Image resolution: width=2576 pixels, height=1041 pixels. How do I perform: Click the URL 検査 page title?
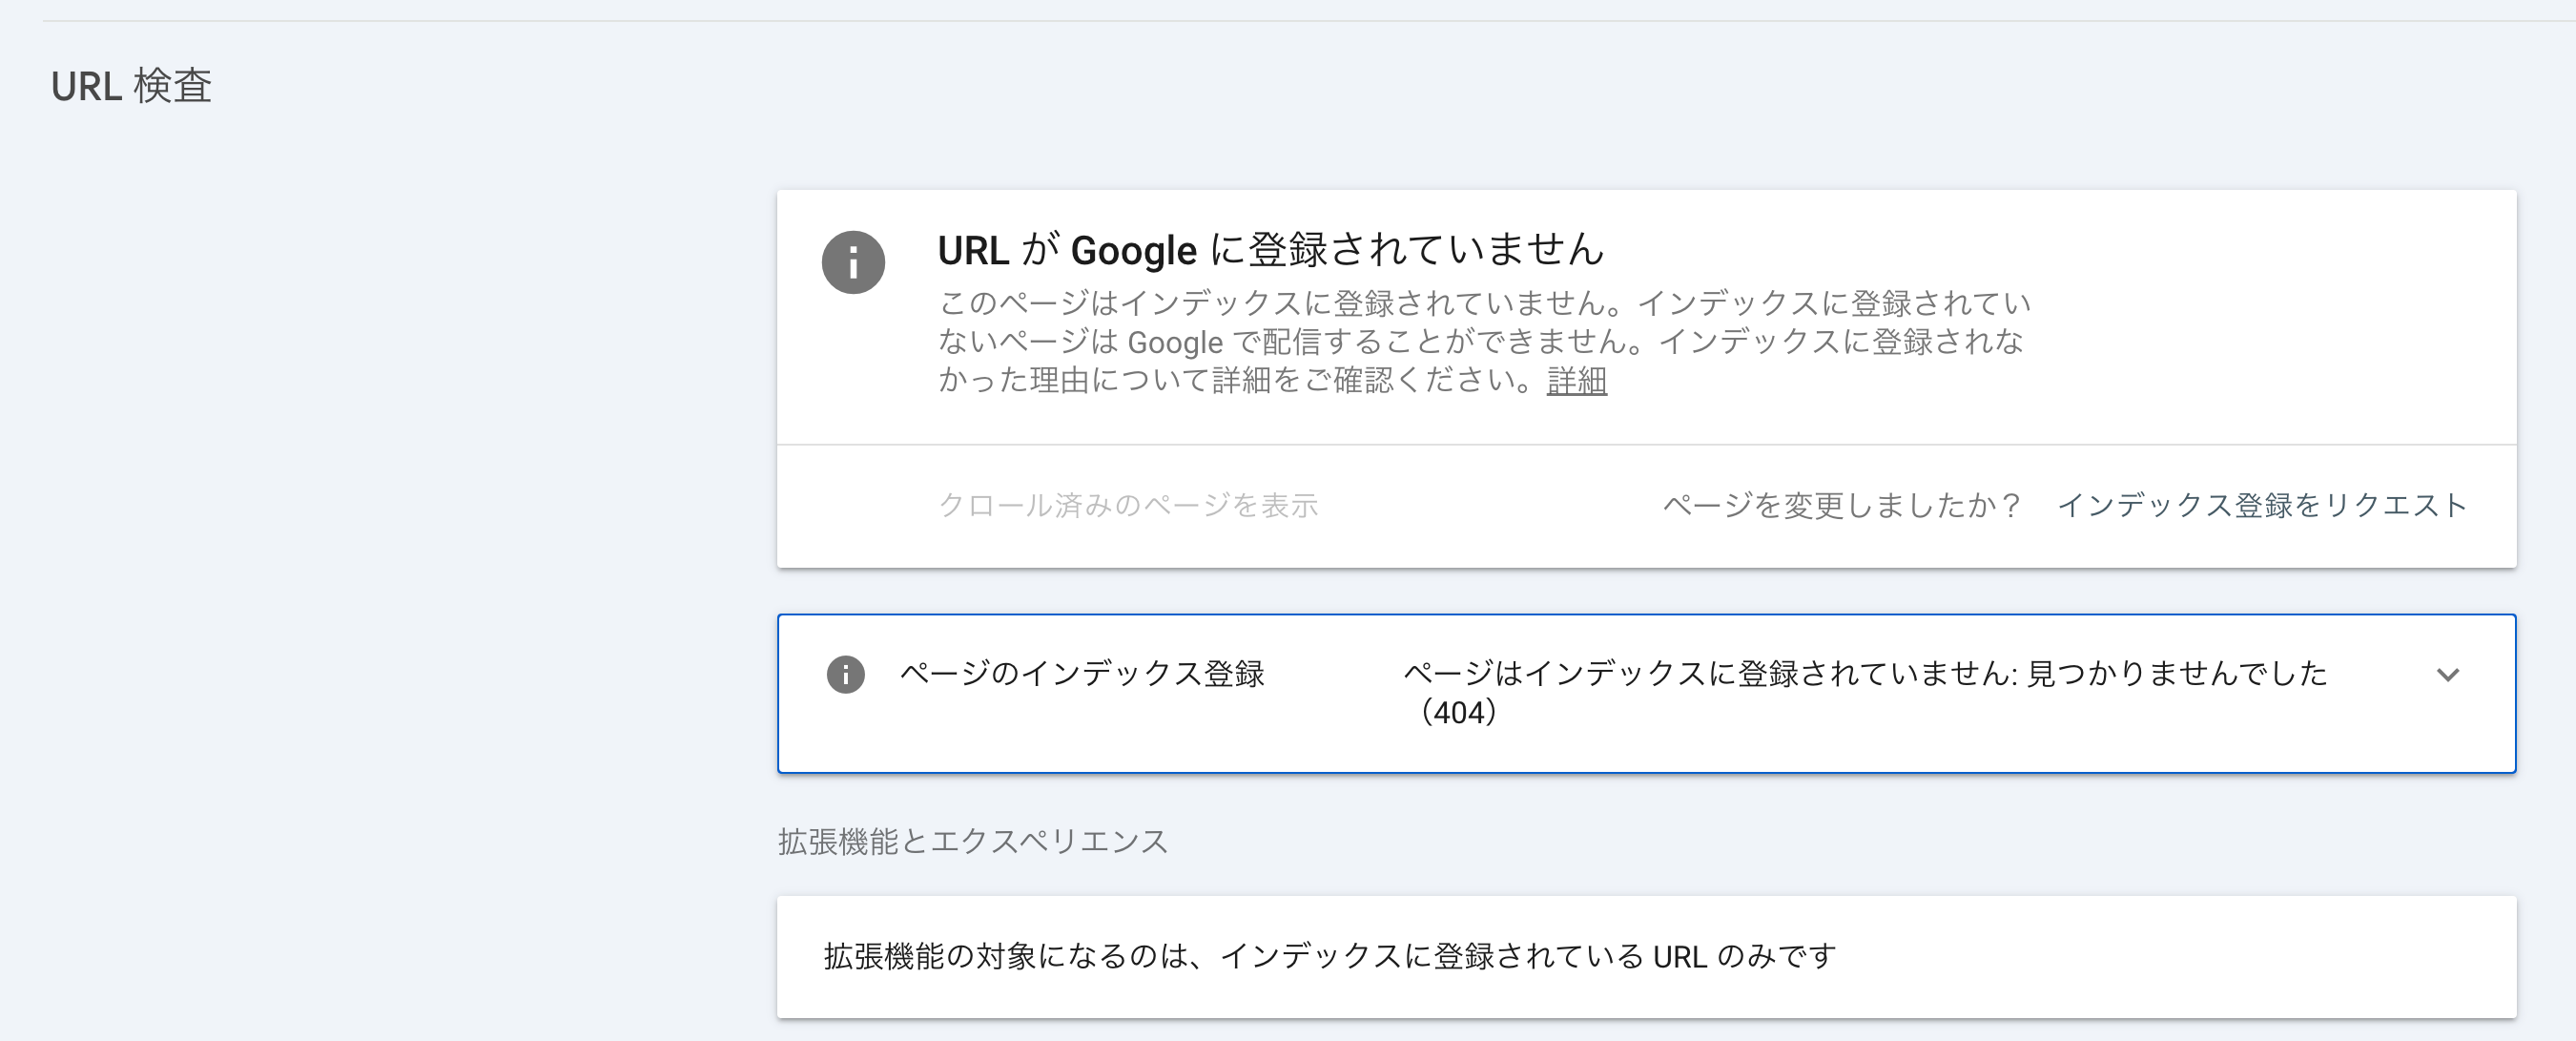point(131,87)
